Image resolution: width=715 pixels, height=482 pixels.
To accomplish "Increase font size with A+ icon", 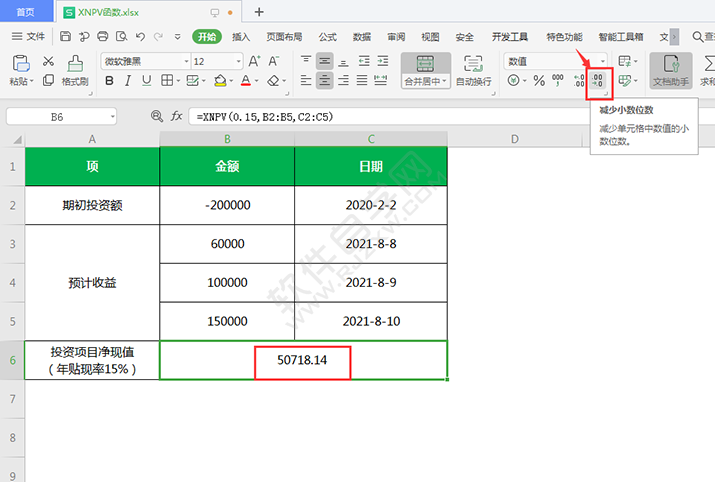I will click(254, 61).
